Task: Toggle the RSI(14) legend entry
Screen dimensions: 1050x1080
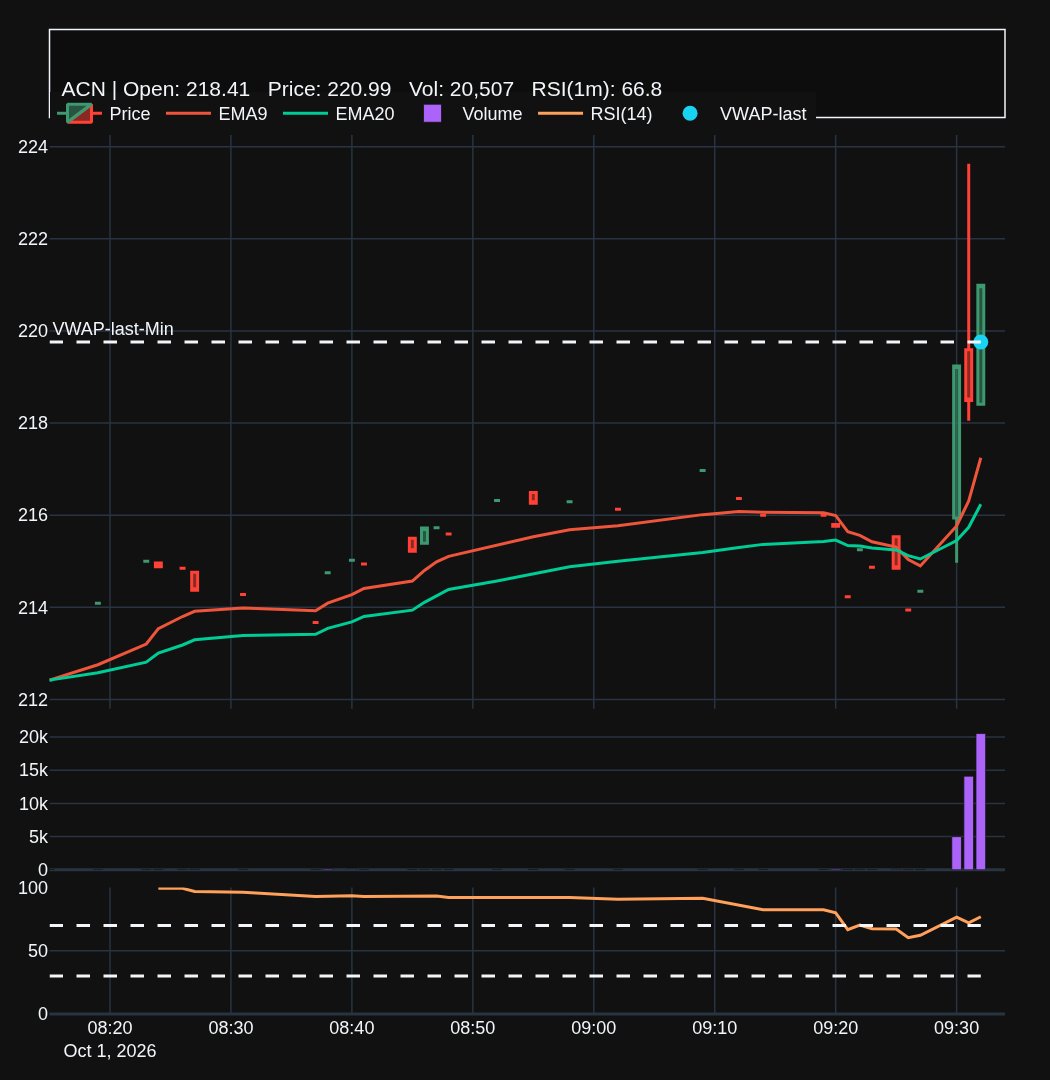Action: (x=595, y=114)
